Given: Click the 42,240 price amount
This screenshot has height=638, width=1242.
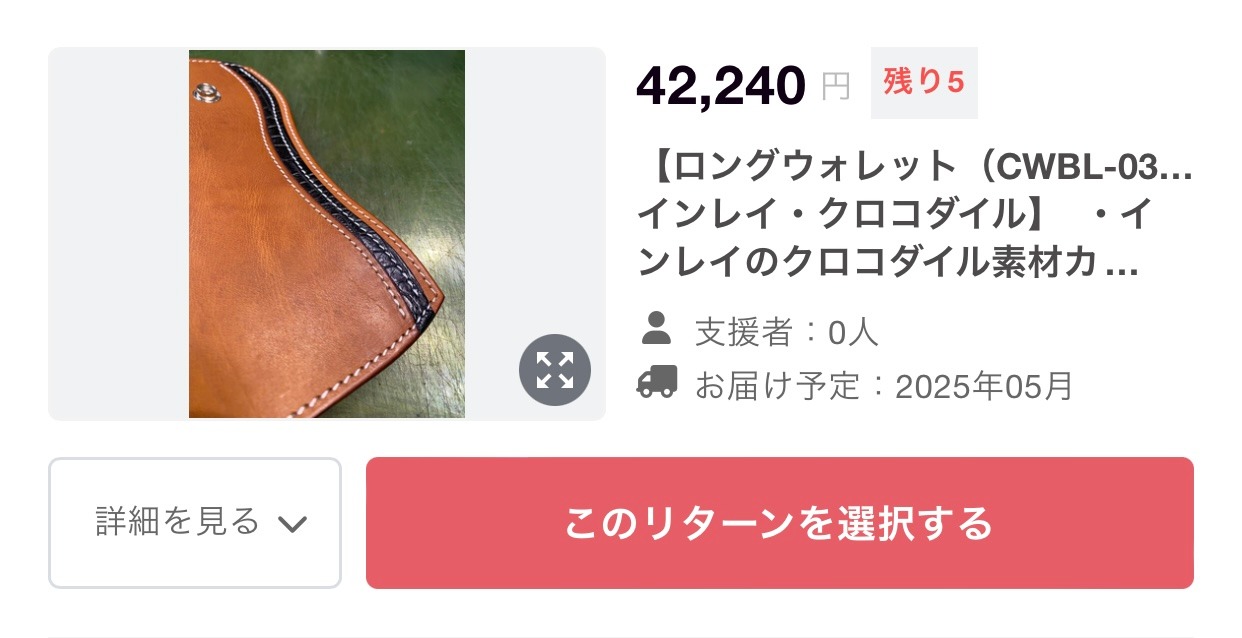Looking at the screenshot, I should click(721, 85).
